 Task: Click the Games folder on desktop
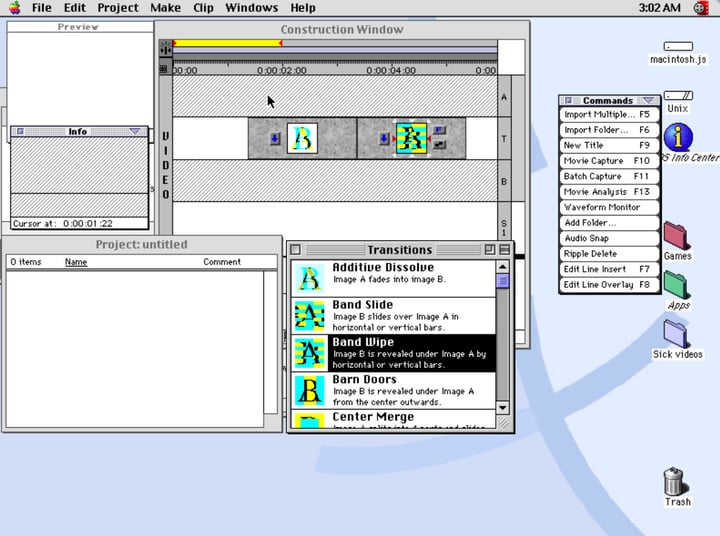tap(677, 236)
